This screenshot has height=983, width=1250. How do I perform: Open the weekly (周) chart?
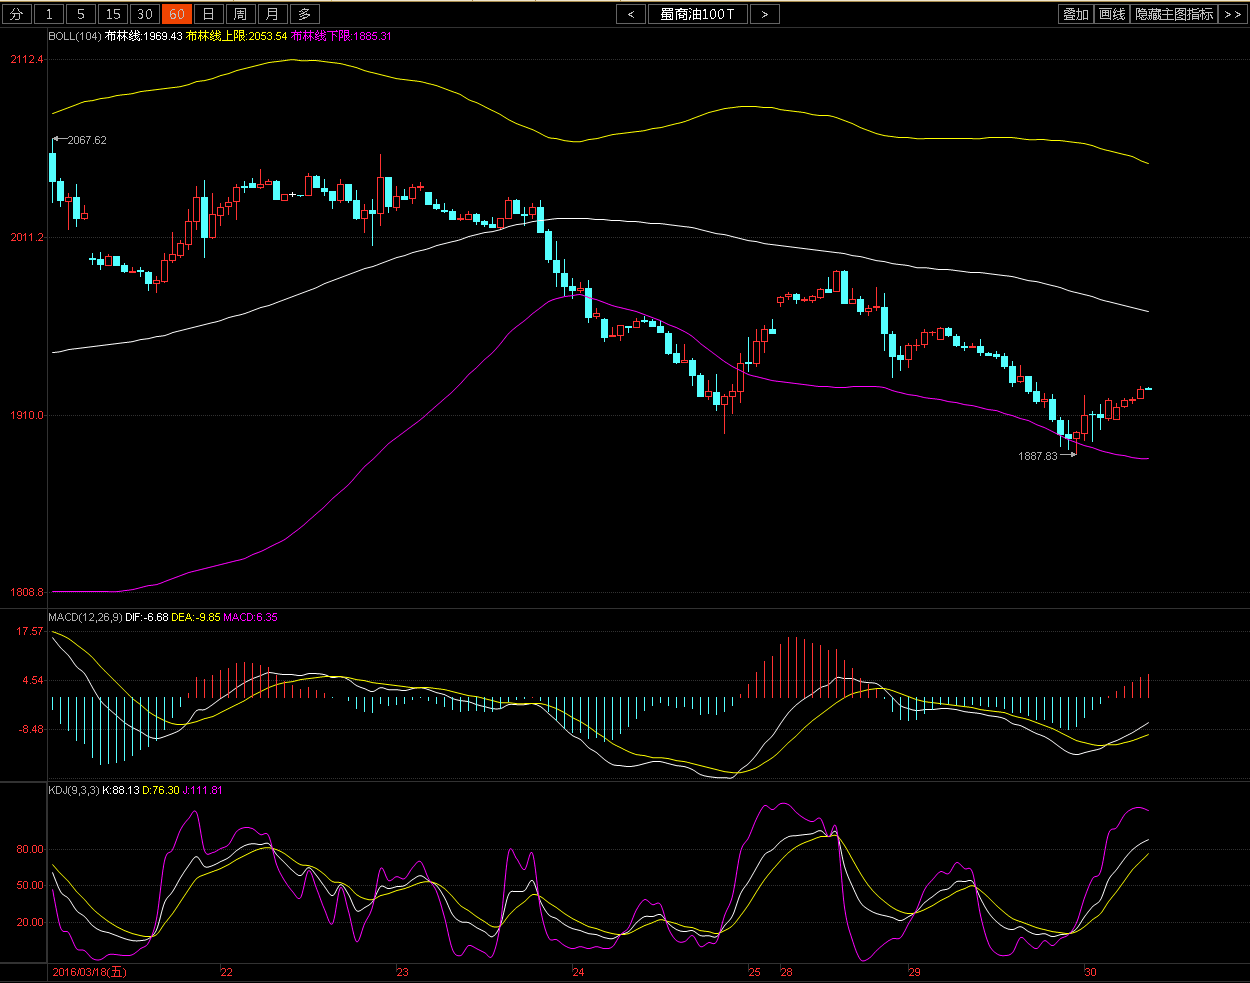click(x=240, y=14)
